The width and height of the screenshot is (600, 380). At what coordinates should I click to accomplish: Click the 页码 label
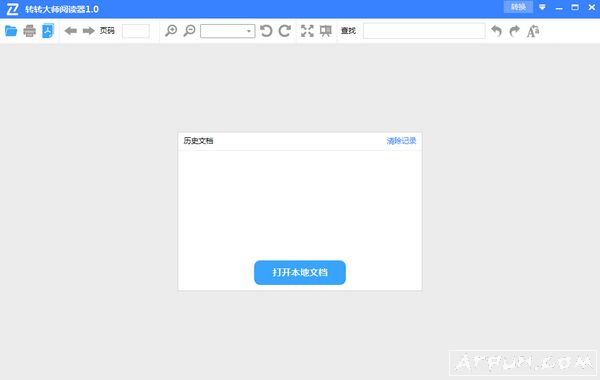pyautogui.click(x=107, y=31)
